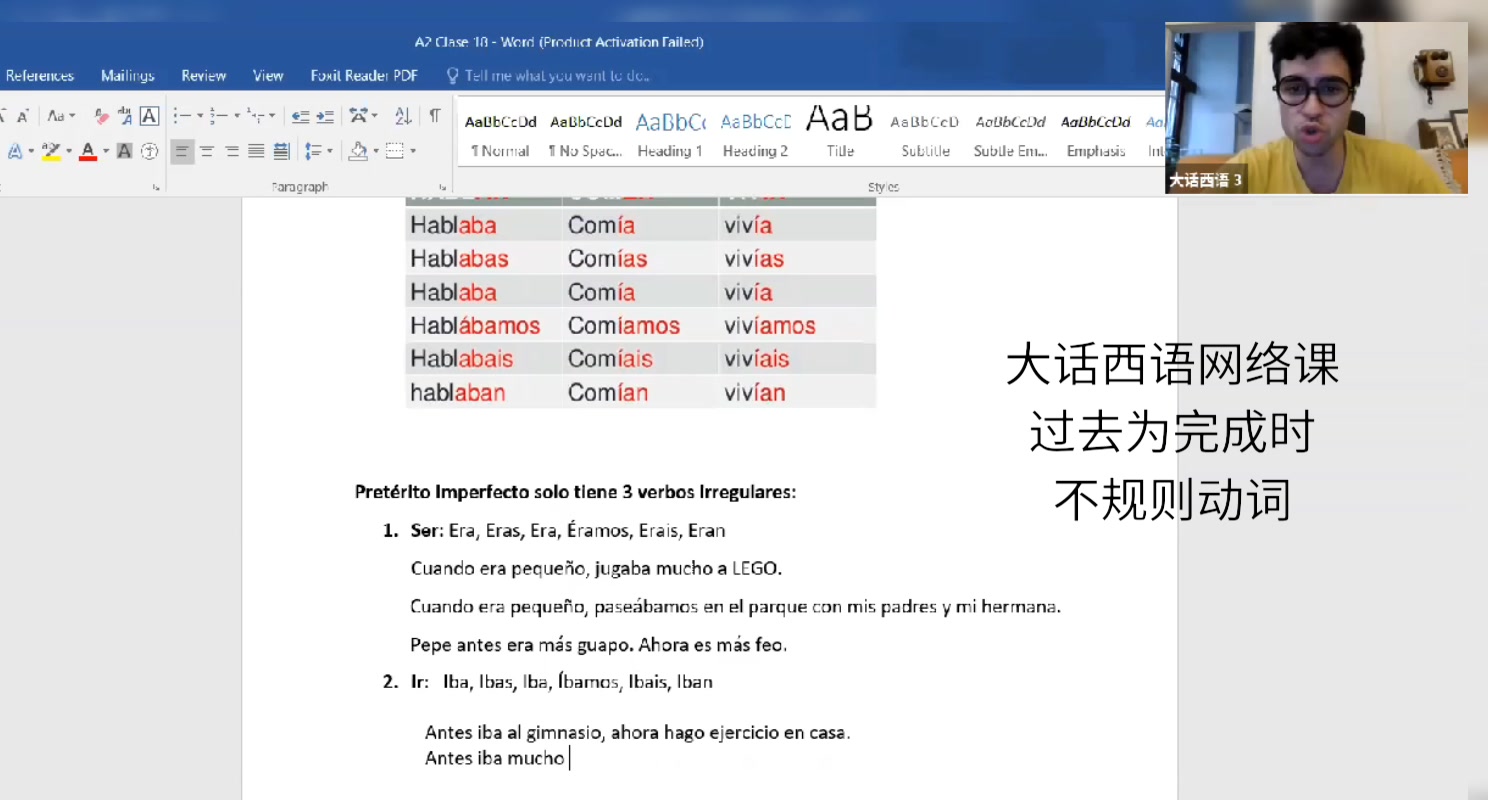Switch to the Review ribbon tab
1488x800 pixels.
coord(203,75)
